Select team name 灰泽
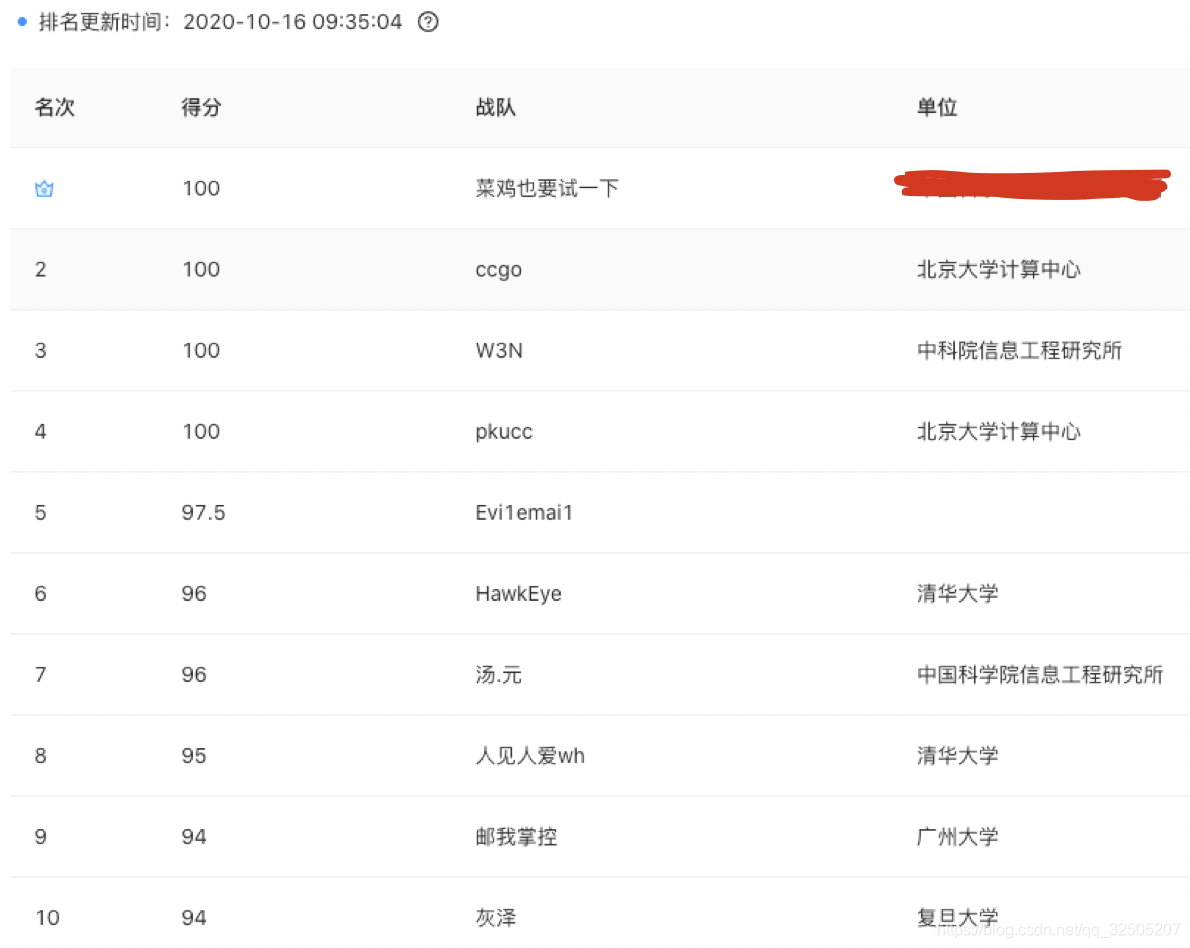Viewport: 1190px width, 948px height. tap(496, 918)
